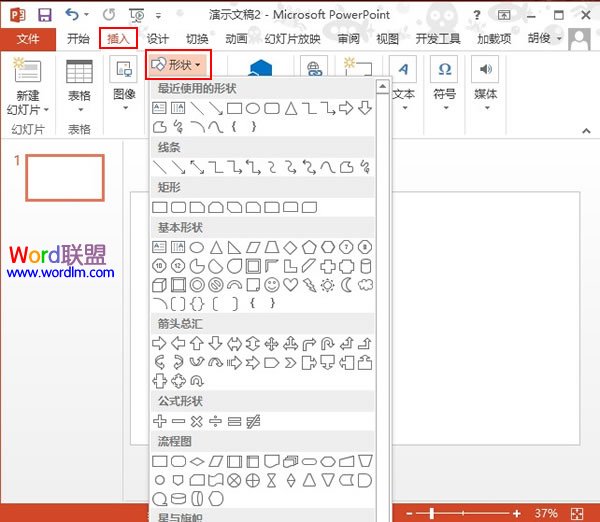
Task: Zoom in with the plus button
Action: click(x=517, y=514)
